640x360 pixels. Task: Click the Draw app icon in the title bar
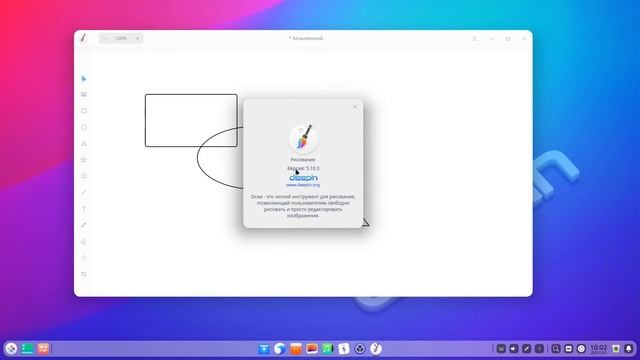83,38
